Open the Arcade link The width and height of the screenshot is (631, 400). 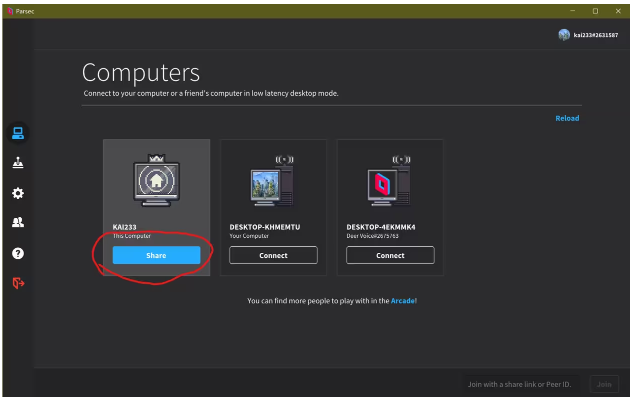click(402, 301)
